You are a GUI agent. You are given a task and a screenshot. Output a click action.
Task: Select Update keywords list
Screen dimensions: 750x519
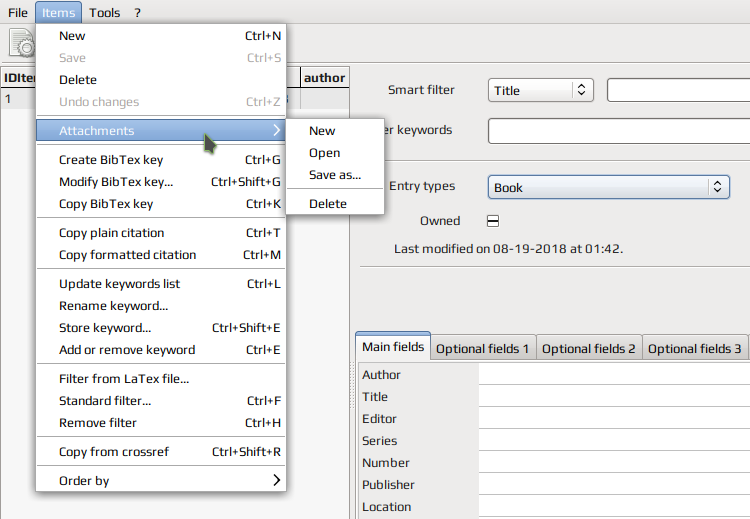(x=161, y=284)
